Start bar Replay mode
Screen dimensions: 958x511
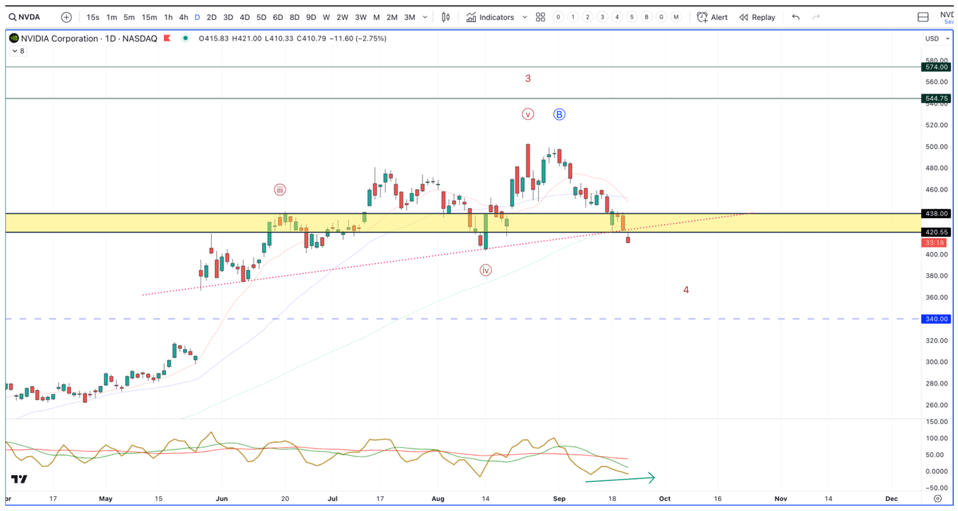pos(756,17)
